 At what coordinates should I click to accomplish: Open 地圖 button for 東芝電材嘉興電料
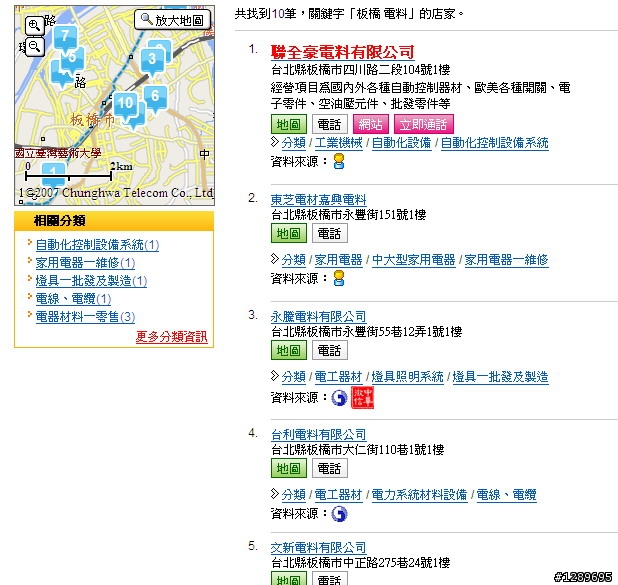tap(289, 233)
